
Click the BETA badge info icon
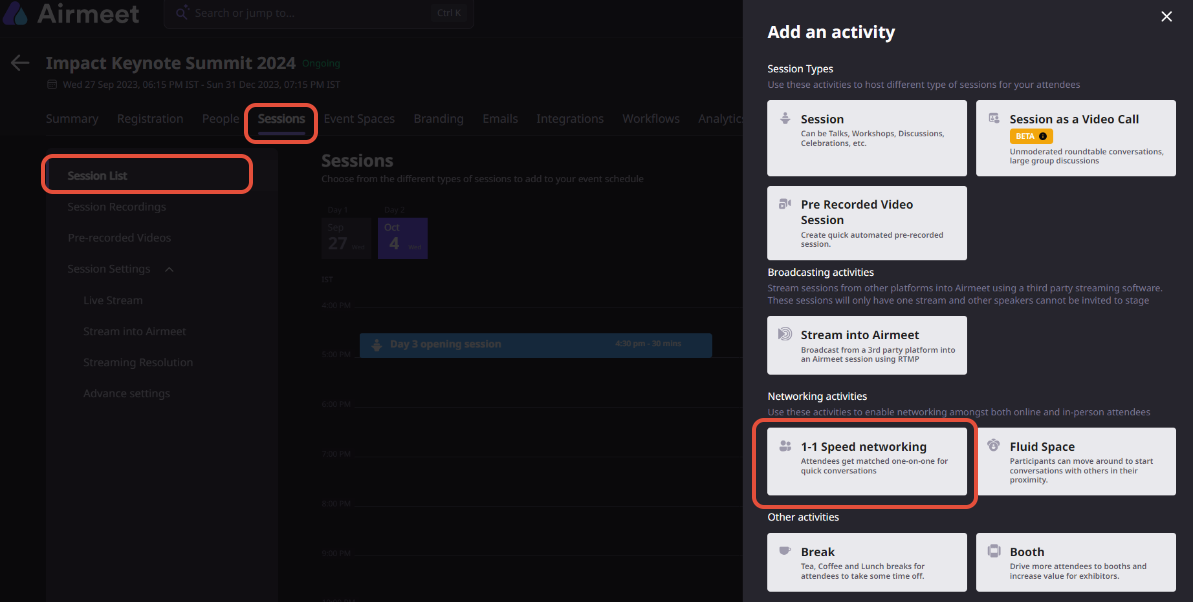[x=1042, y=136]
